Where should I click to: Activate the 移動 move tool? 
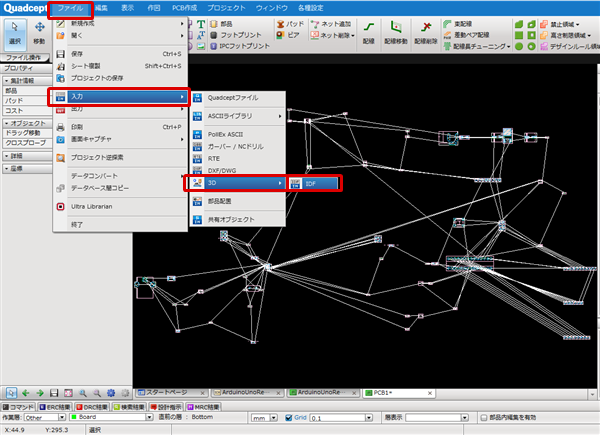39,34
